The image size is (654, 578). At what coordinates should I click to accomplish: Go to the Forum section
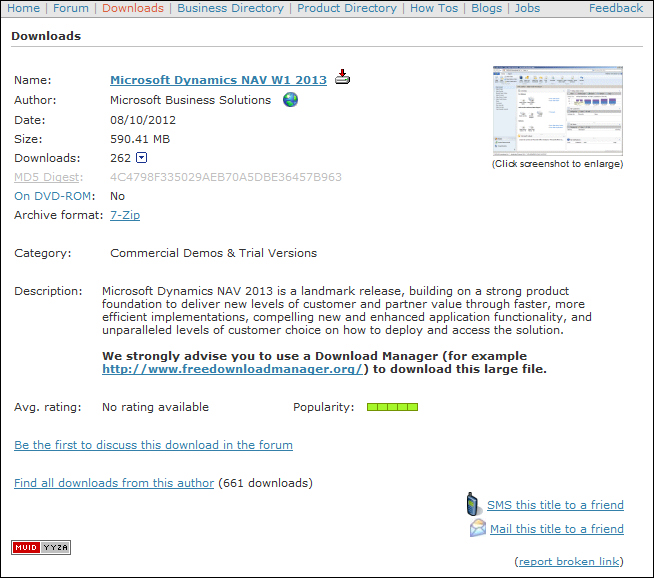click(71, 8)
